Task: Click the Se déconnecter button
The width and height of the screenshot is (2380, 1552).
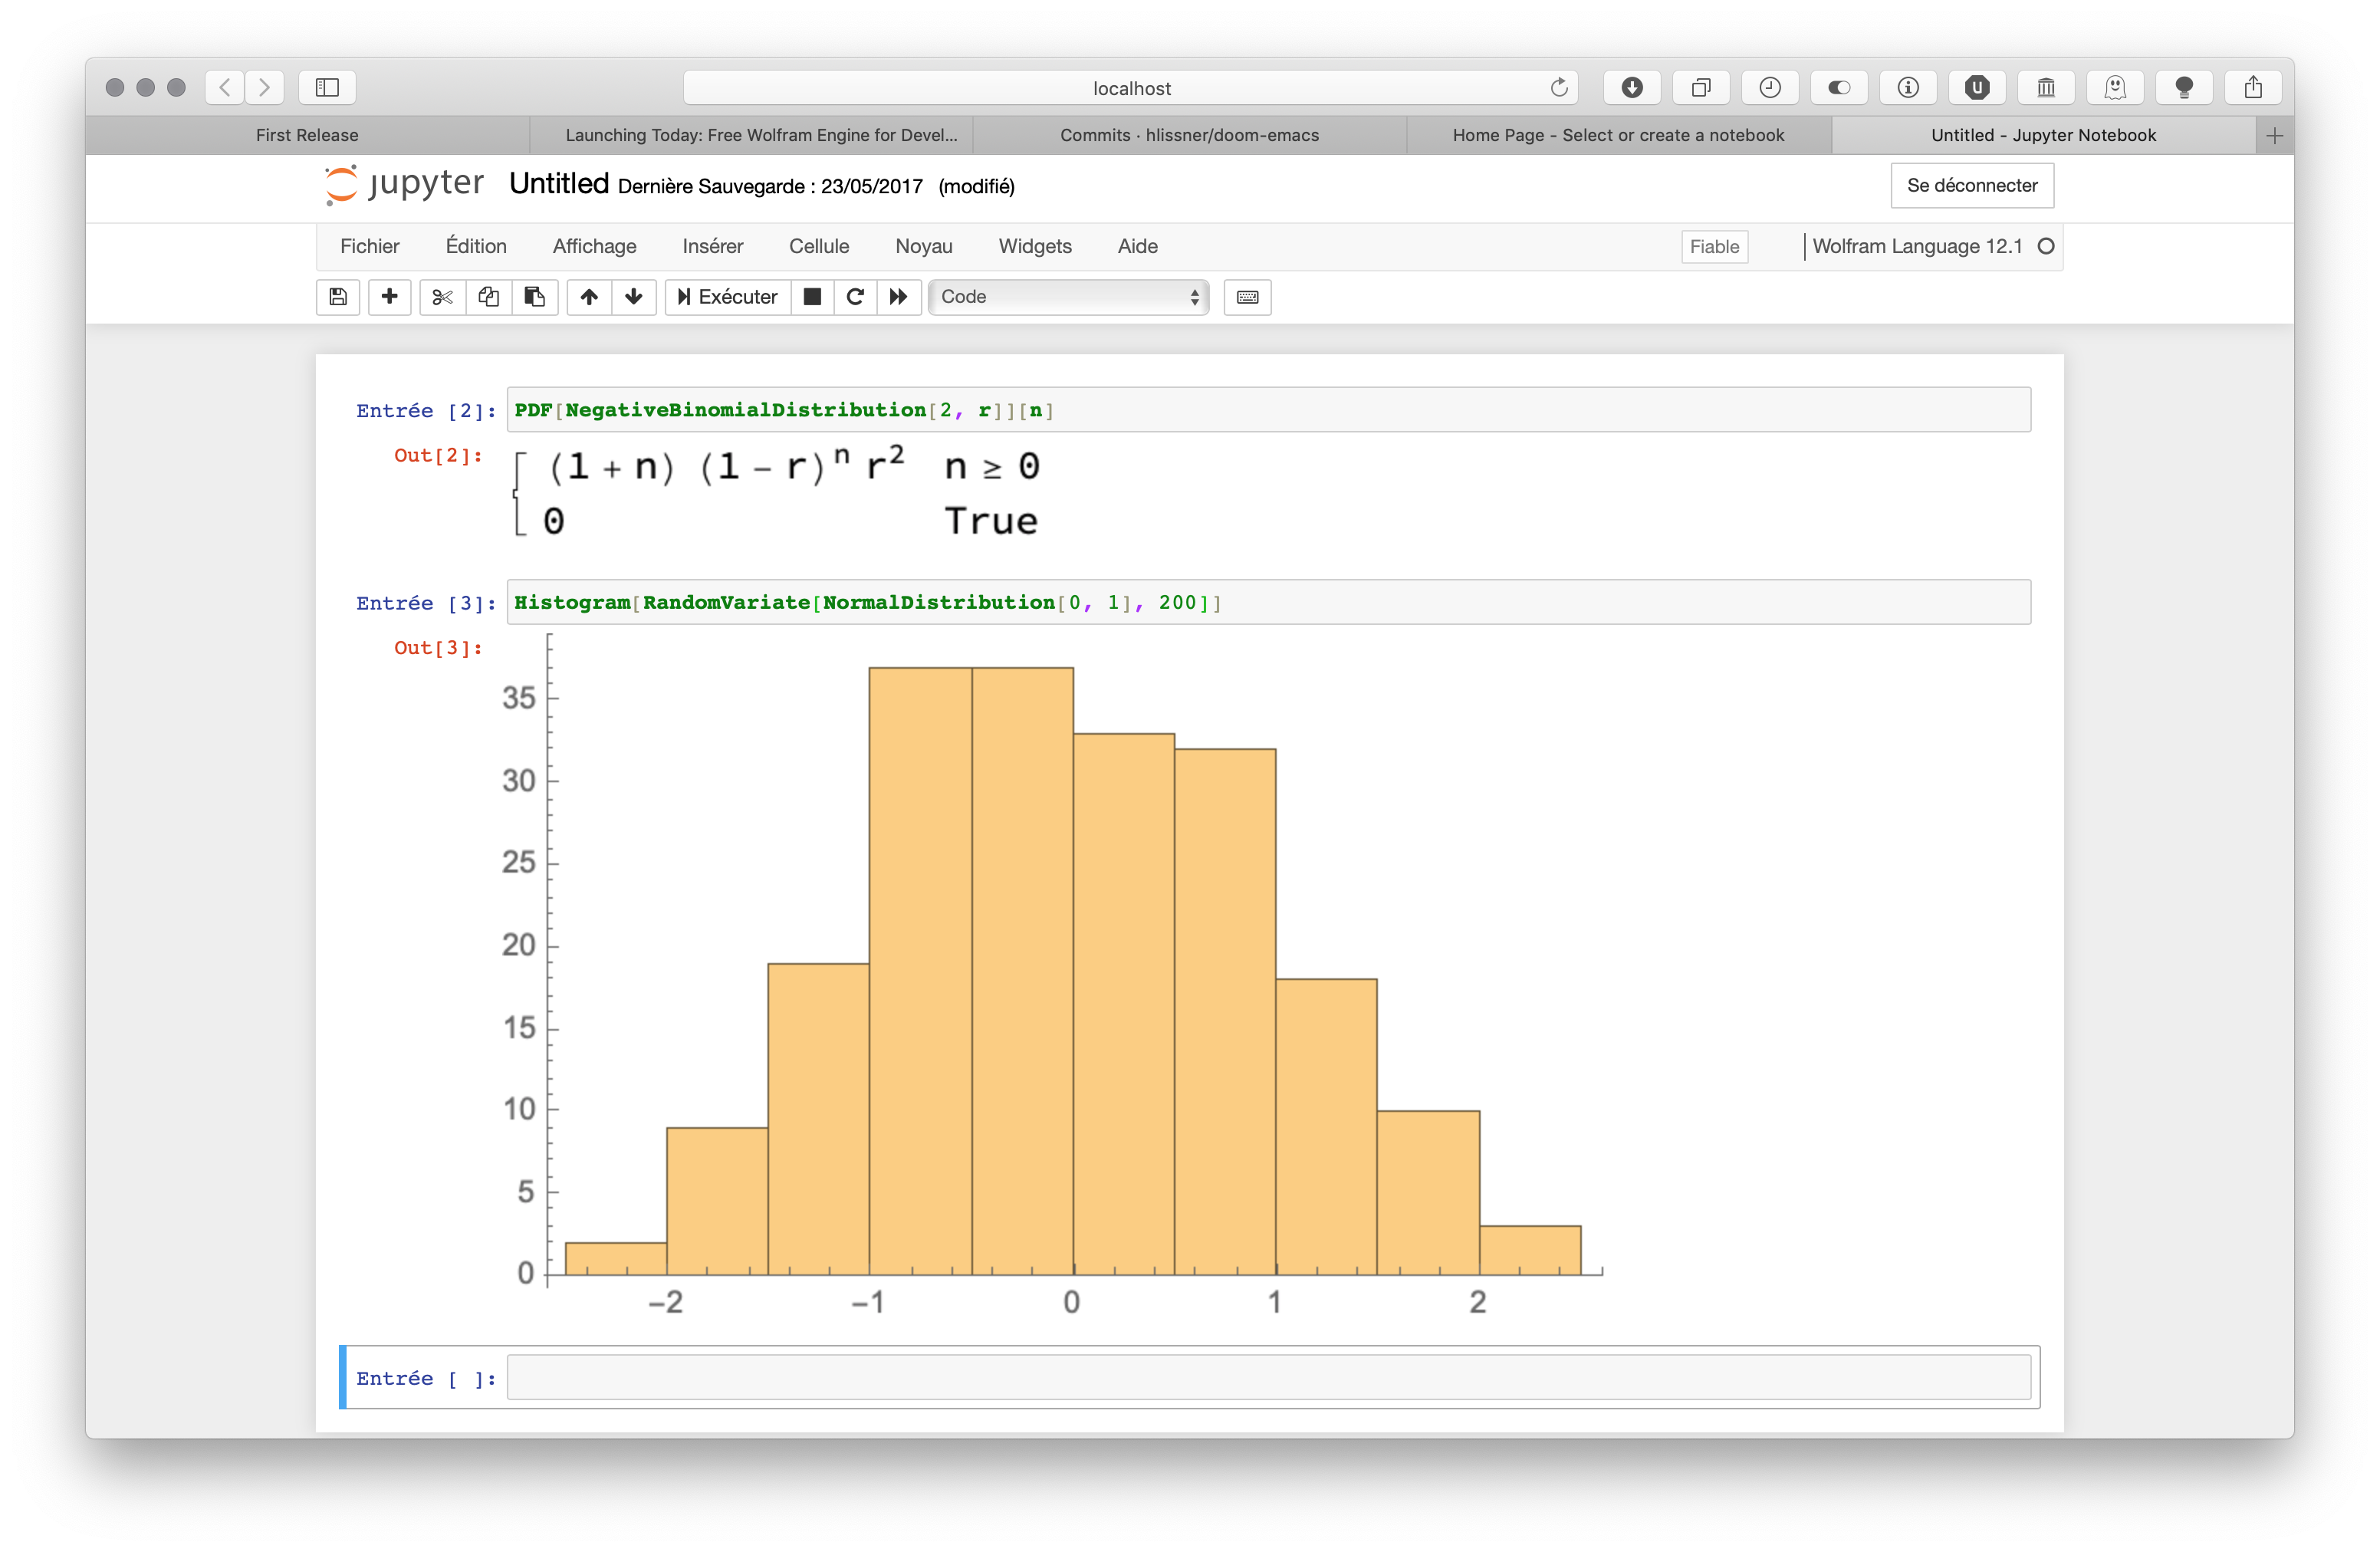Action: 1971,185
